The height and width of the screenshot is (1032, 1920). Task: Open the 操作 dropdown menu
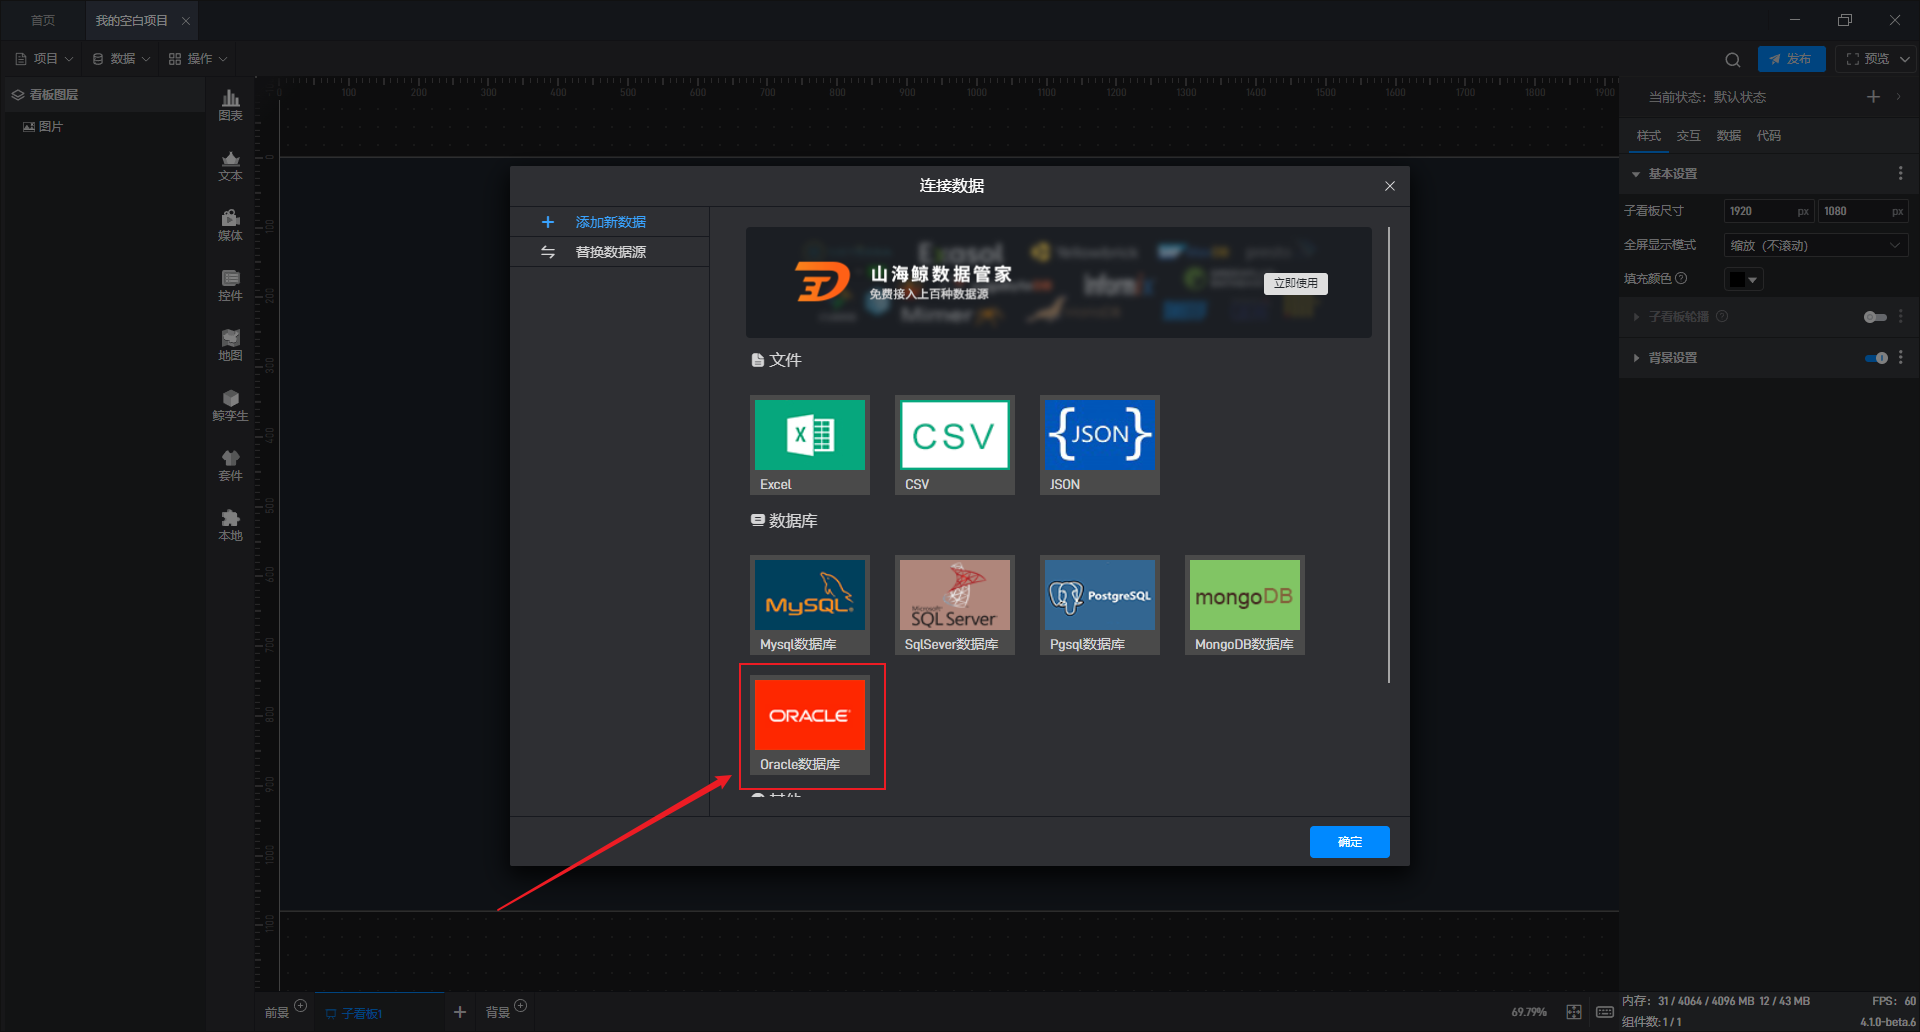(198, 59)
